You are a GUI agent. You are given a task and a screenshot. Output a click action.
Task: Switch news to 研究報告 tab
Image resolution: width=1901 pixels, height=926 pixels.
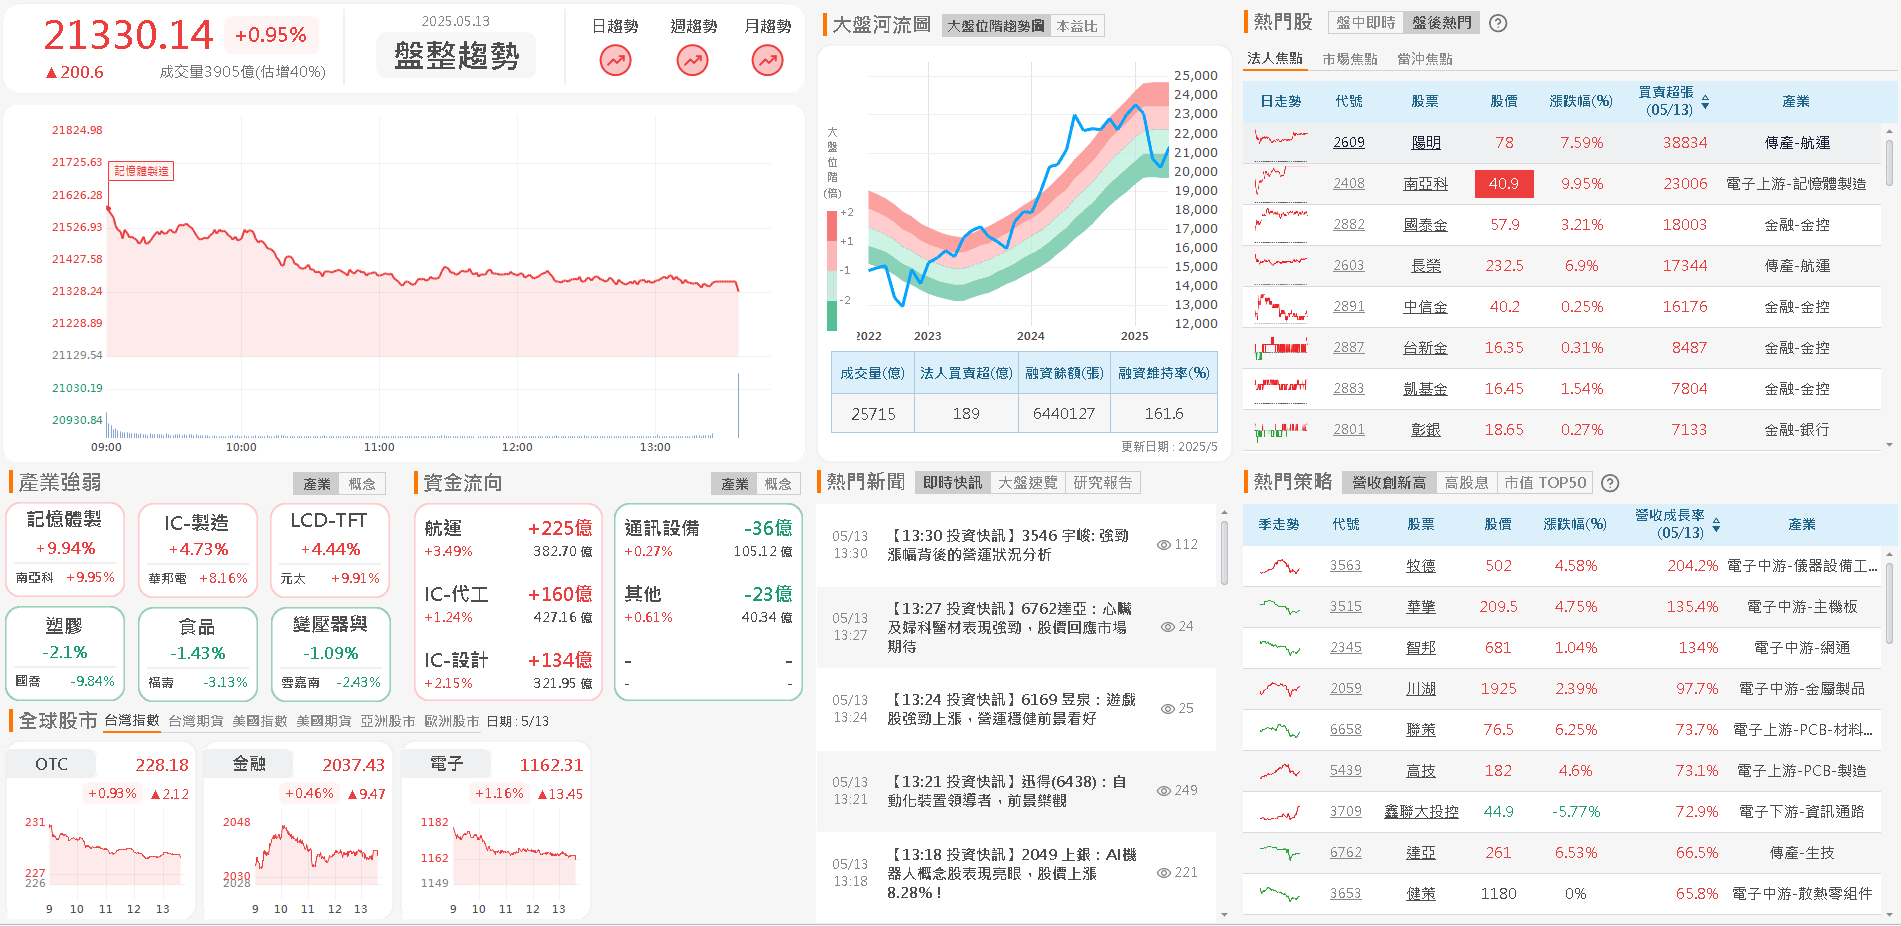1102,483
